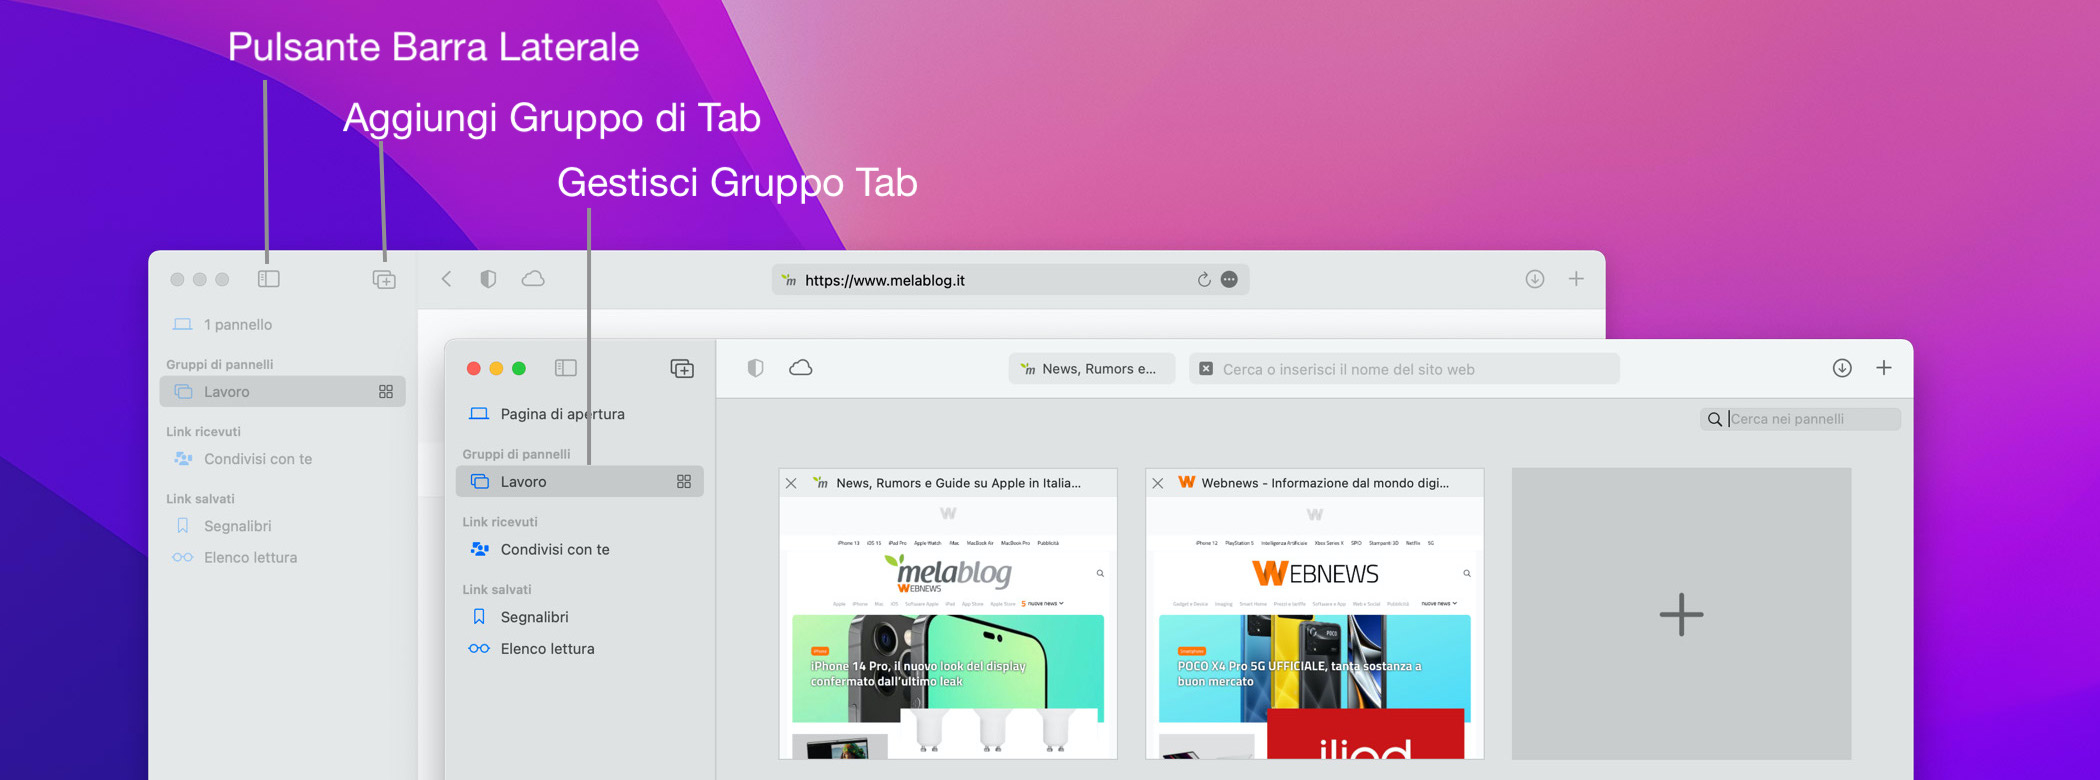Open Condivisi con te in front sidebar
2100x780 pixels.
click(x=555, y=549)
